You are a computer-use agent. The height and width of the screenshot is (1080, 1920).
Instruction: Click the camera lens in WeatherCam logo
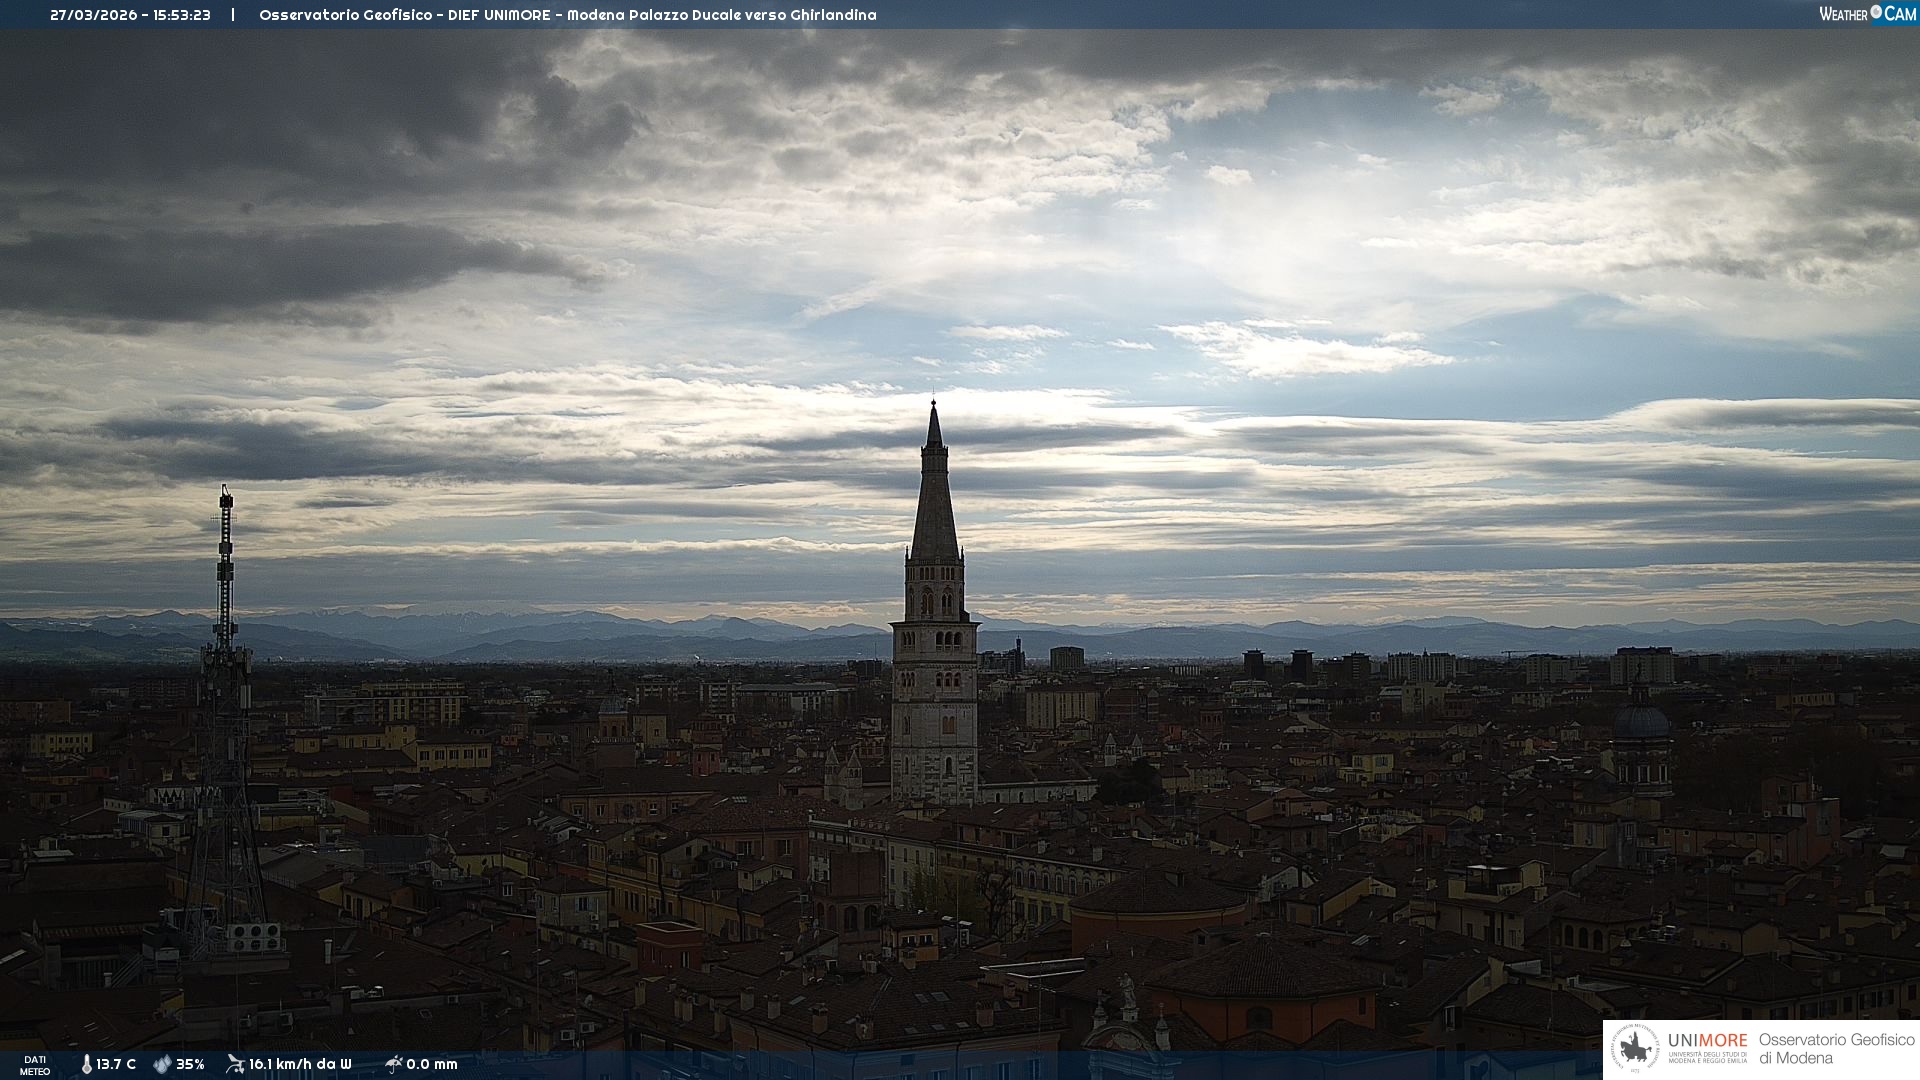[x=1876, y=12]
